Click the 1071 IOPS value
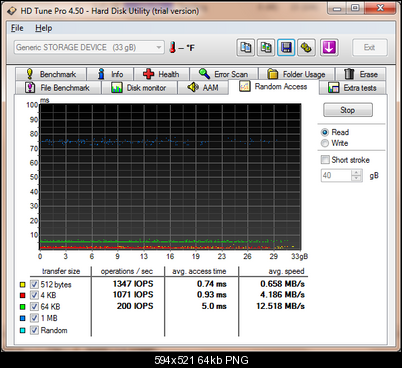The width and height of the screenshot is (402, 368). 133,295
